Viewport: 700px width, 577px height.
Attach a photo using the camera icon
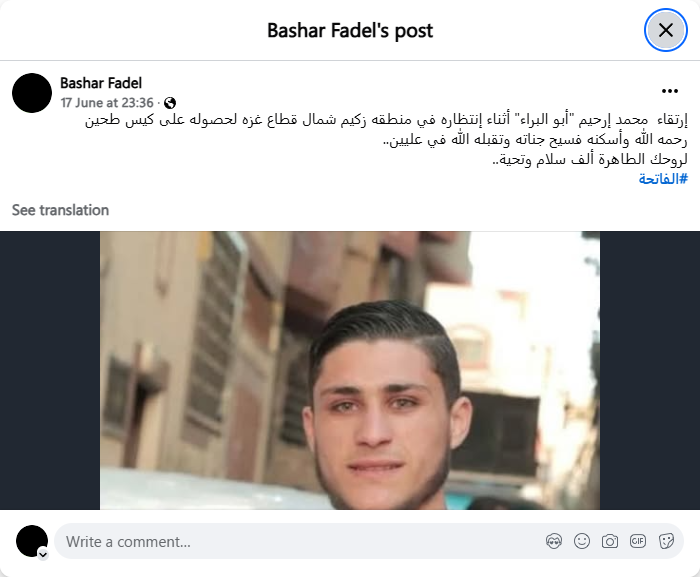[610, 541]
